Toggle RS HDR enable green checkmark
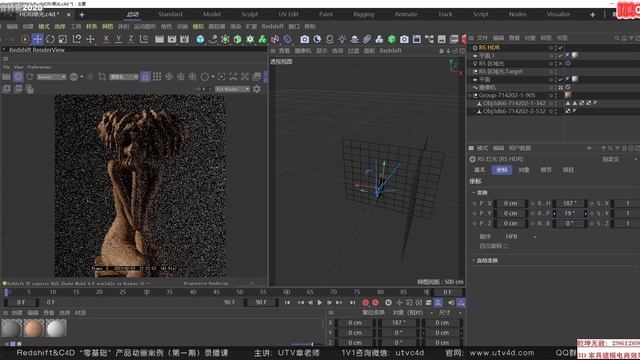Screen dimensions: 640x360 [x=561, y=48]
